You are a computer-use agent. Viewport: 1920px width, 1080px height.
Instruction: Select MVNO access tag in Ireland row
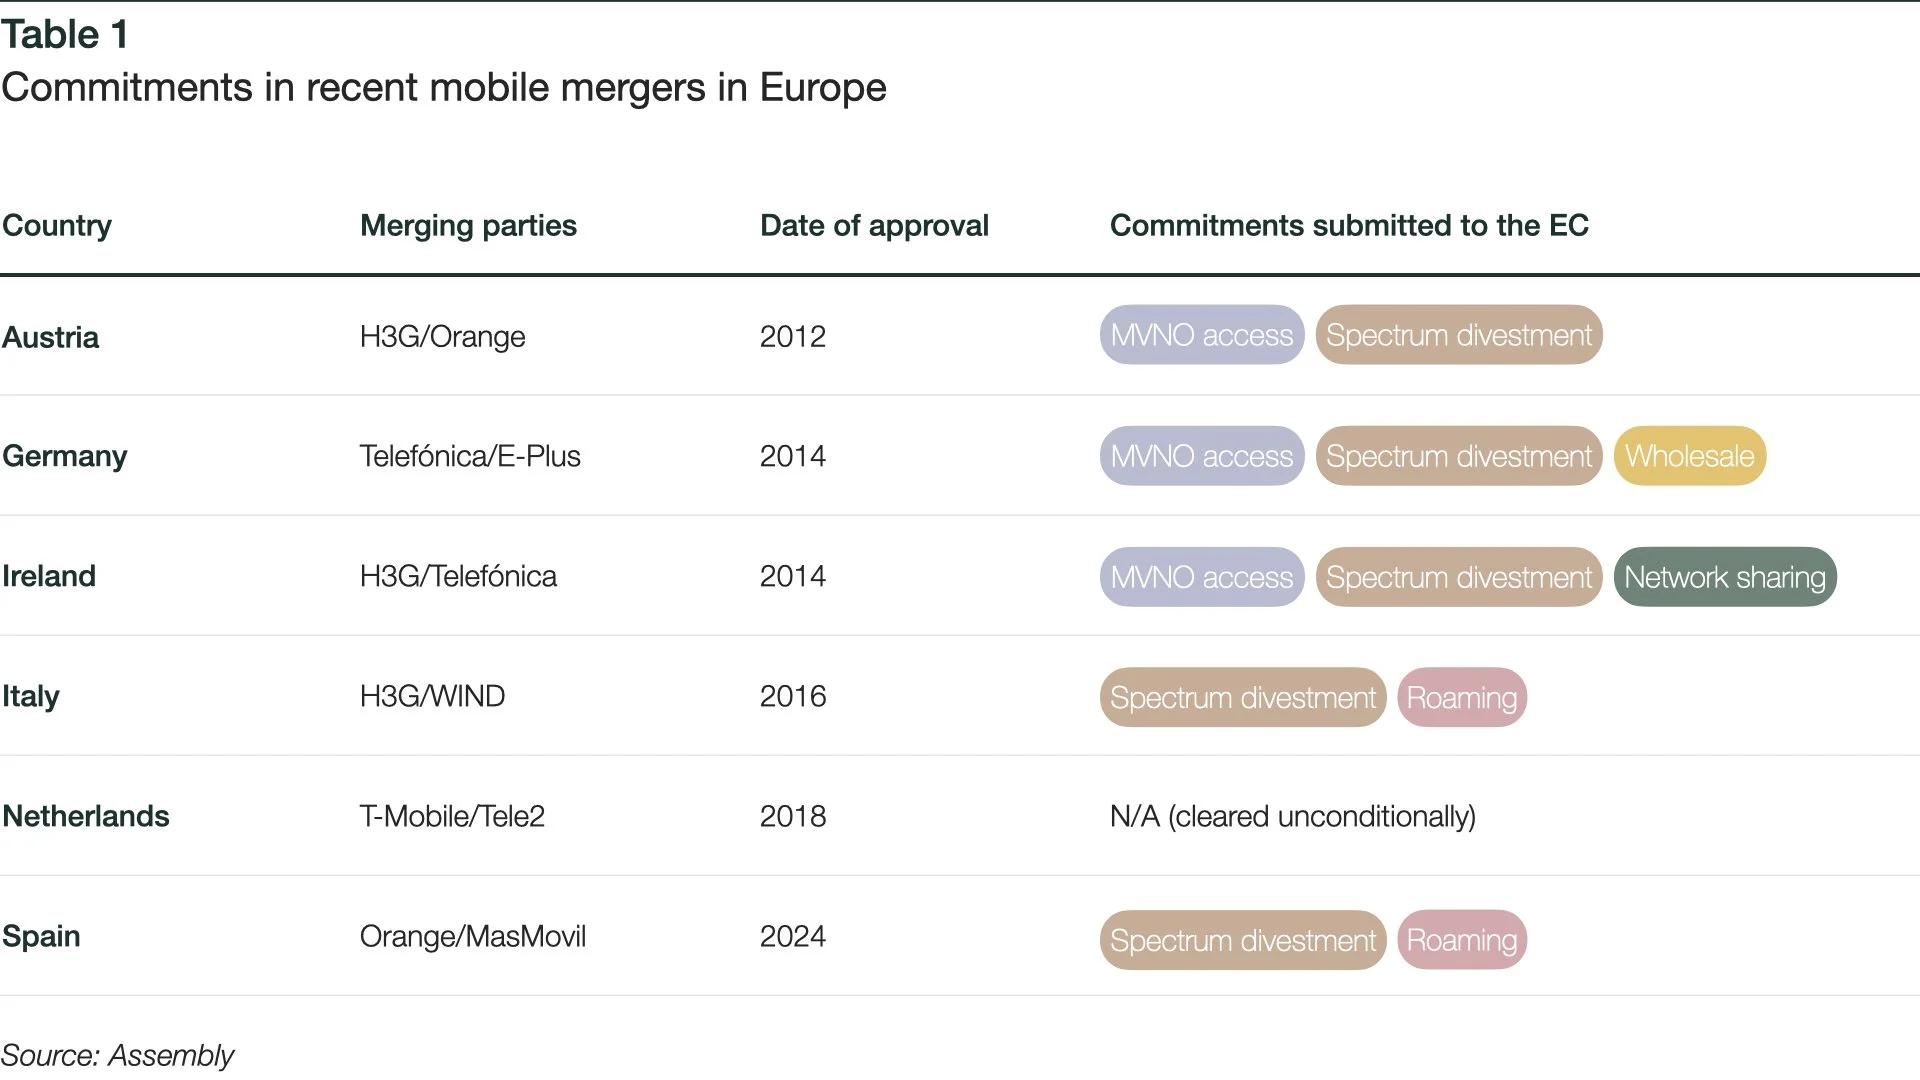tap(1202, 577)
